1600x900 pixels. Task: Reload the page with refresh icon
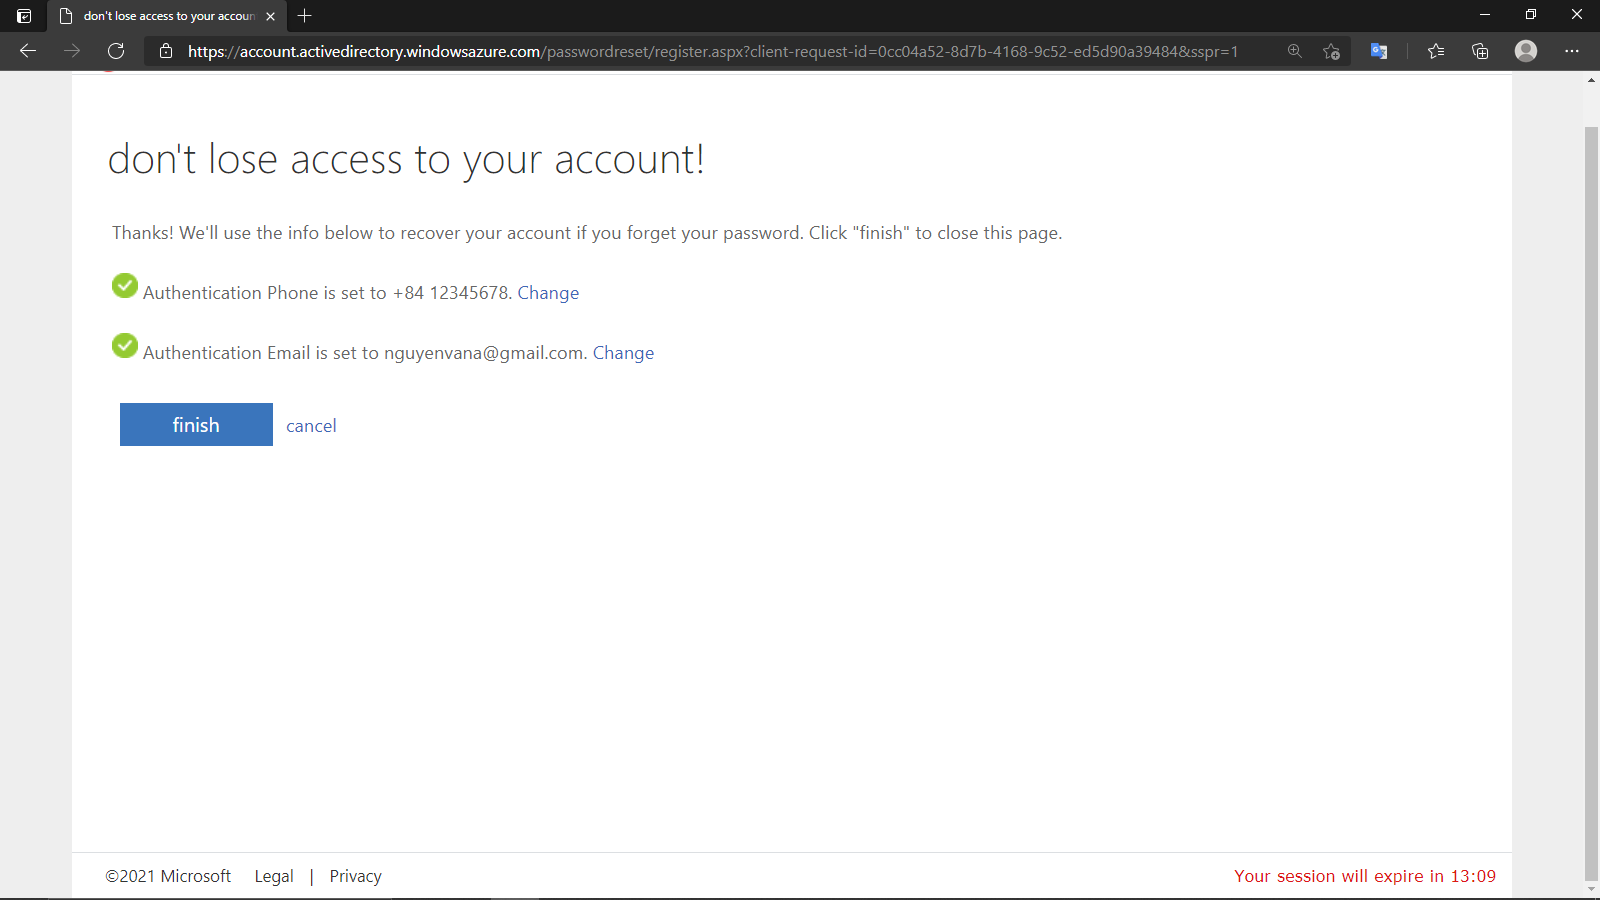point(116,51)
